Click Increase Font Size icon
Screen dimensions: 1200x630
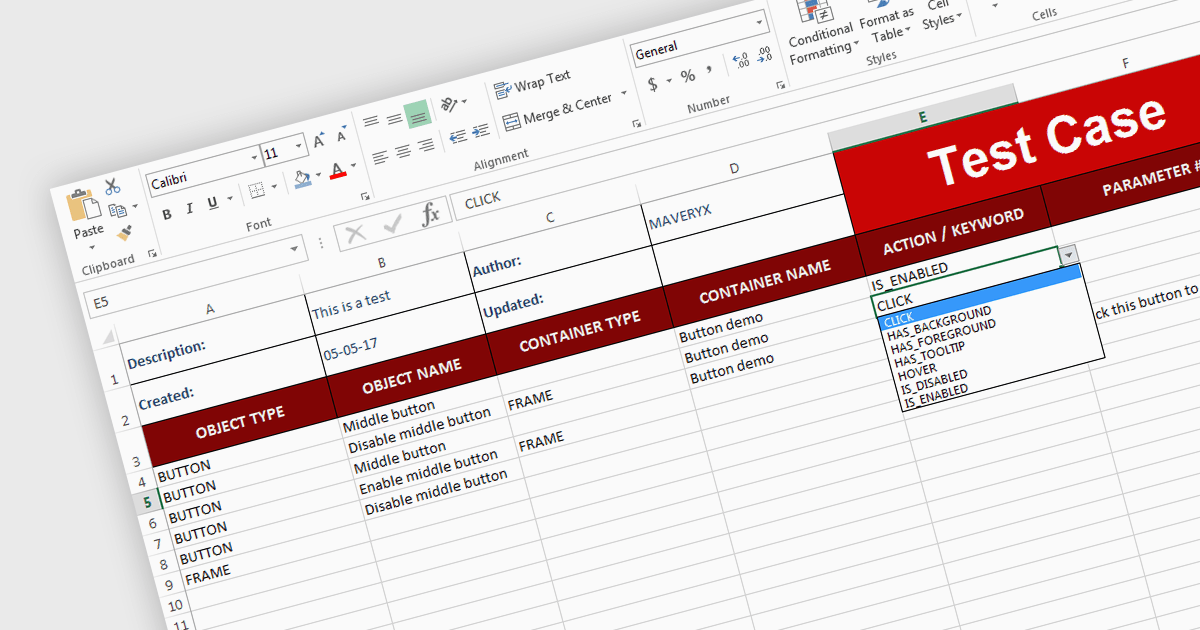319,141
